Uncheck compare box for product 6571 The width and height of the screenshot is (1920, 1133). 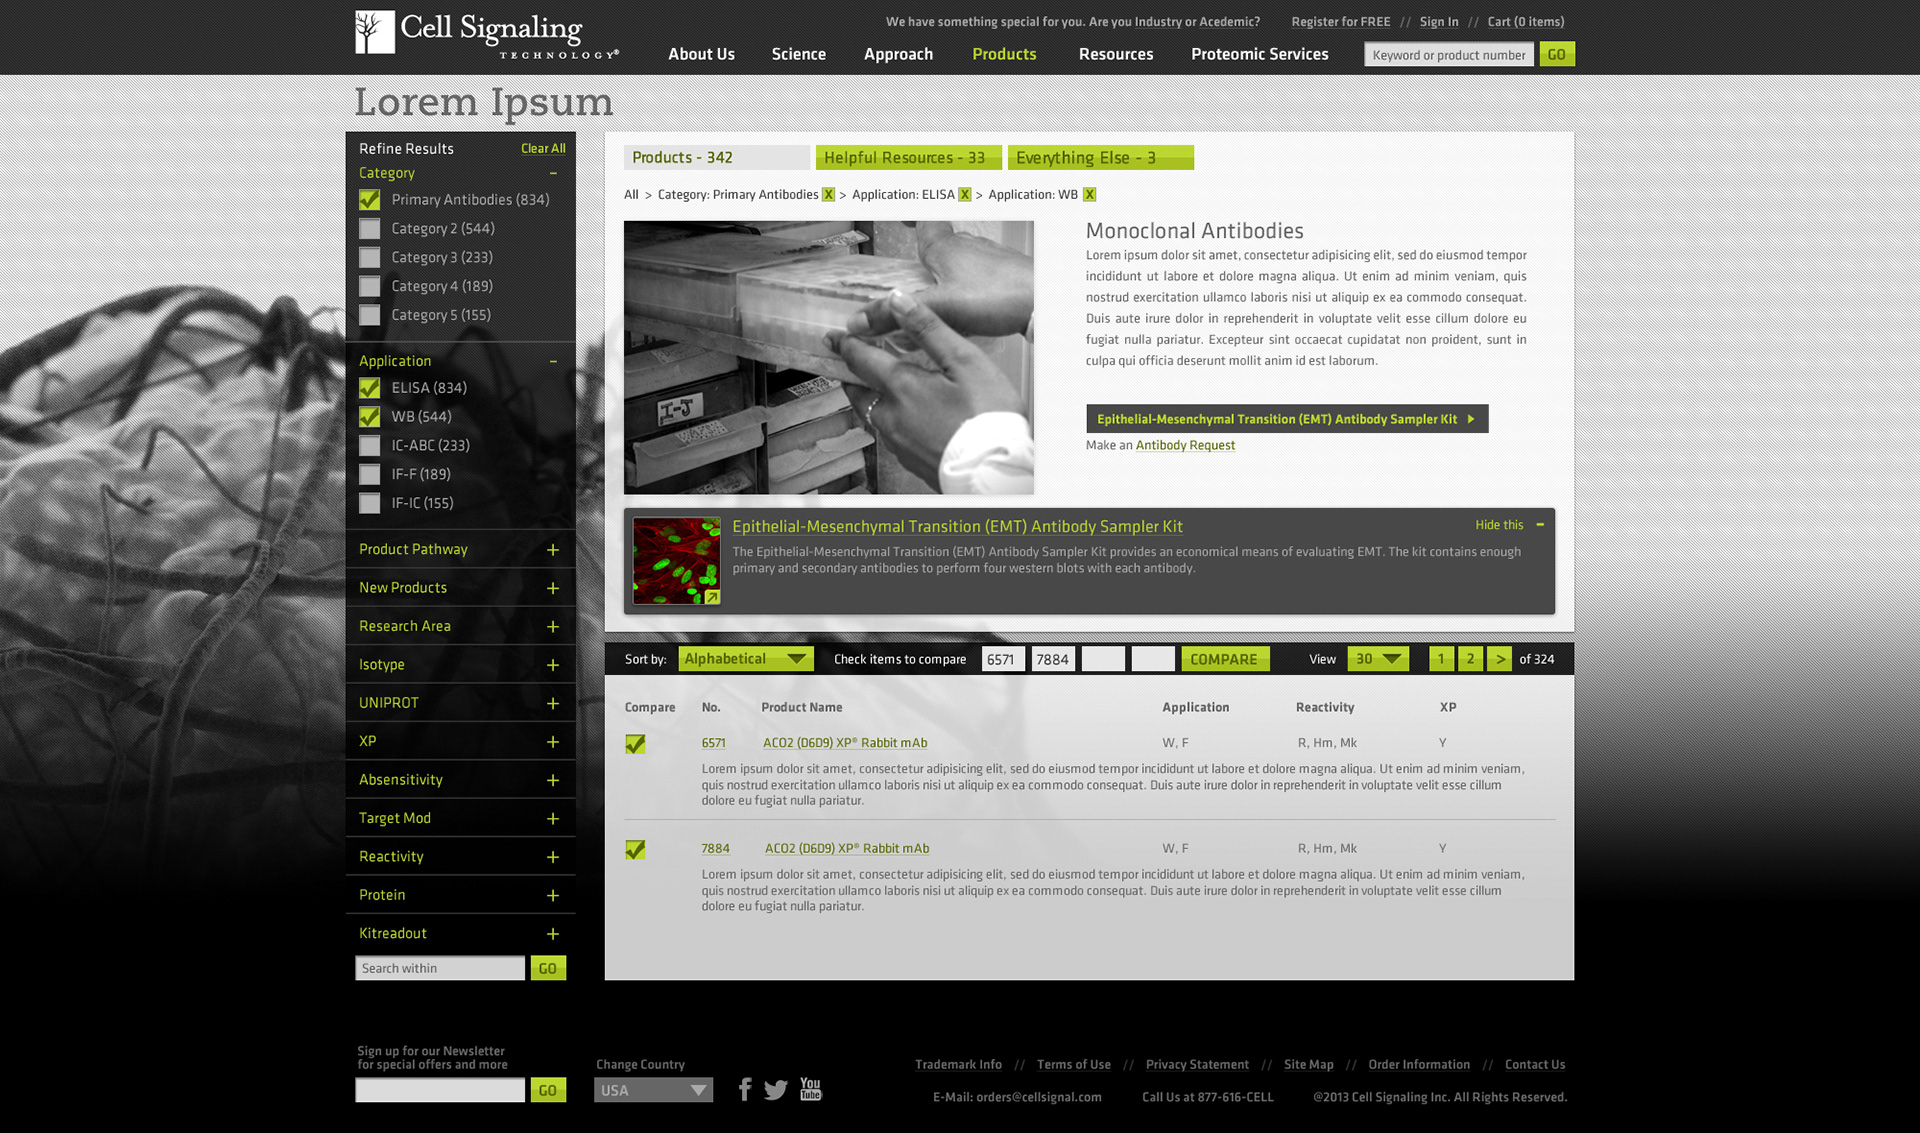tap(635, 744)
